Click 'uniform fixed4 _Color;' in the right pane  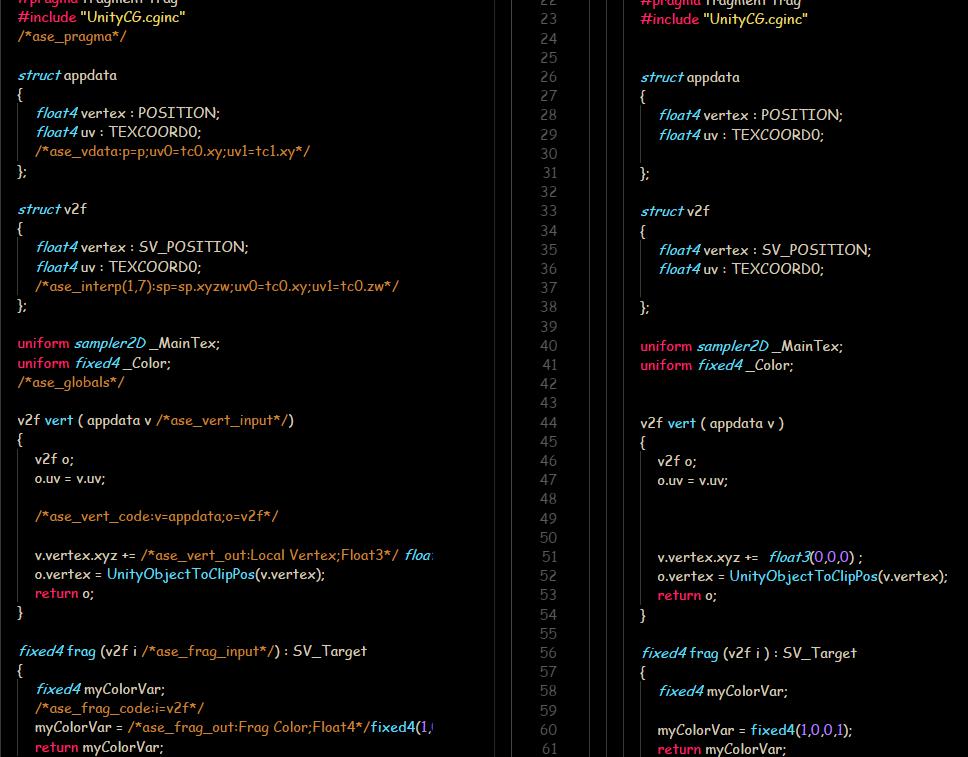[717, 365]
